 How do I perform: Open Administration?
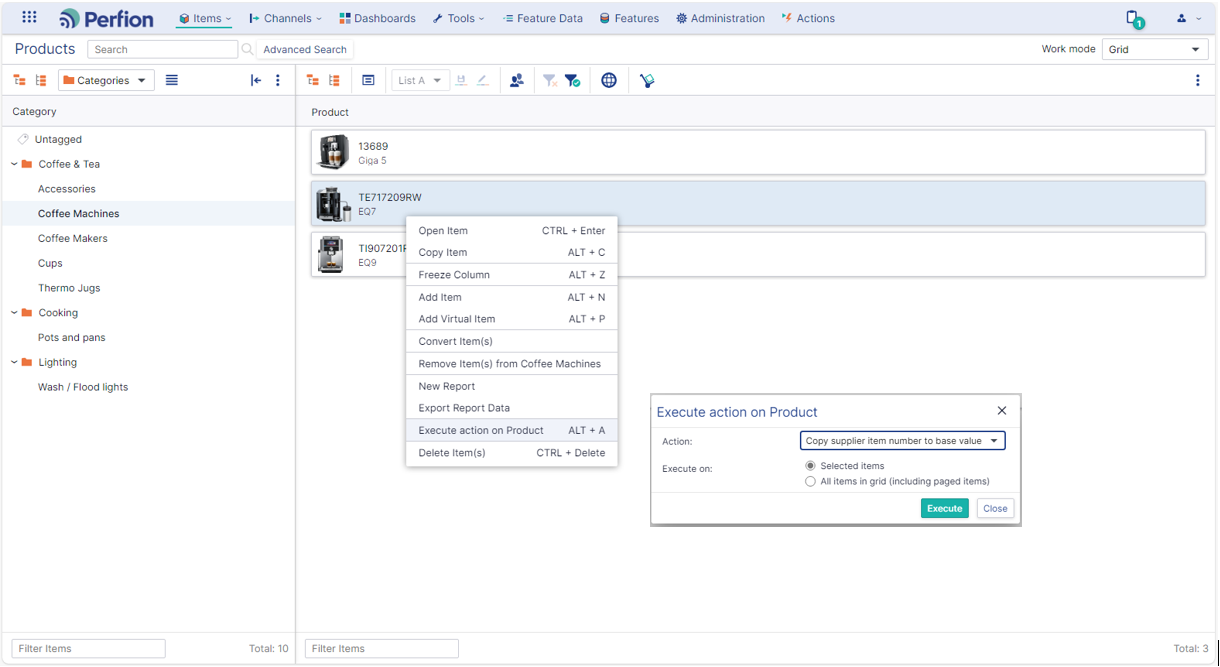pos(720,18)
